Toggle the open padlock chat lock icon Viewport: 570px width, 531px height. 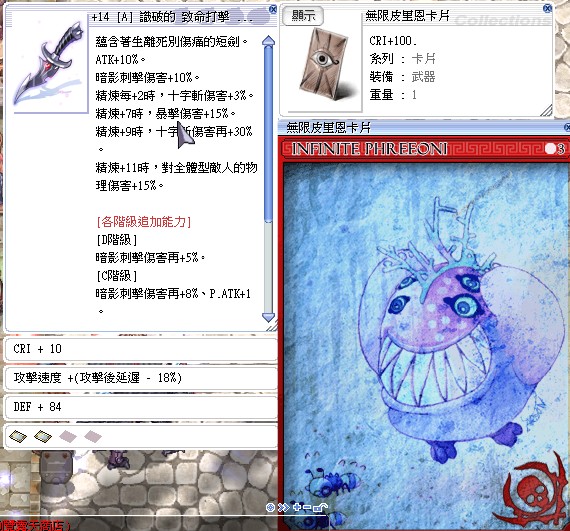(320, 507)
